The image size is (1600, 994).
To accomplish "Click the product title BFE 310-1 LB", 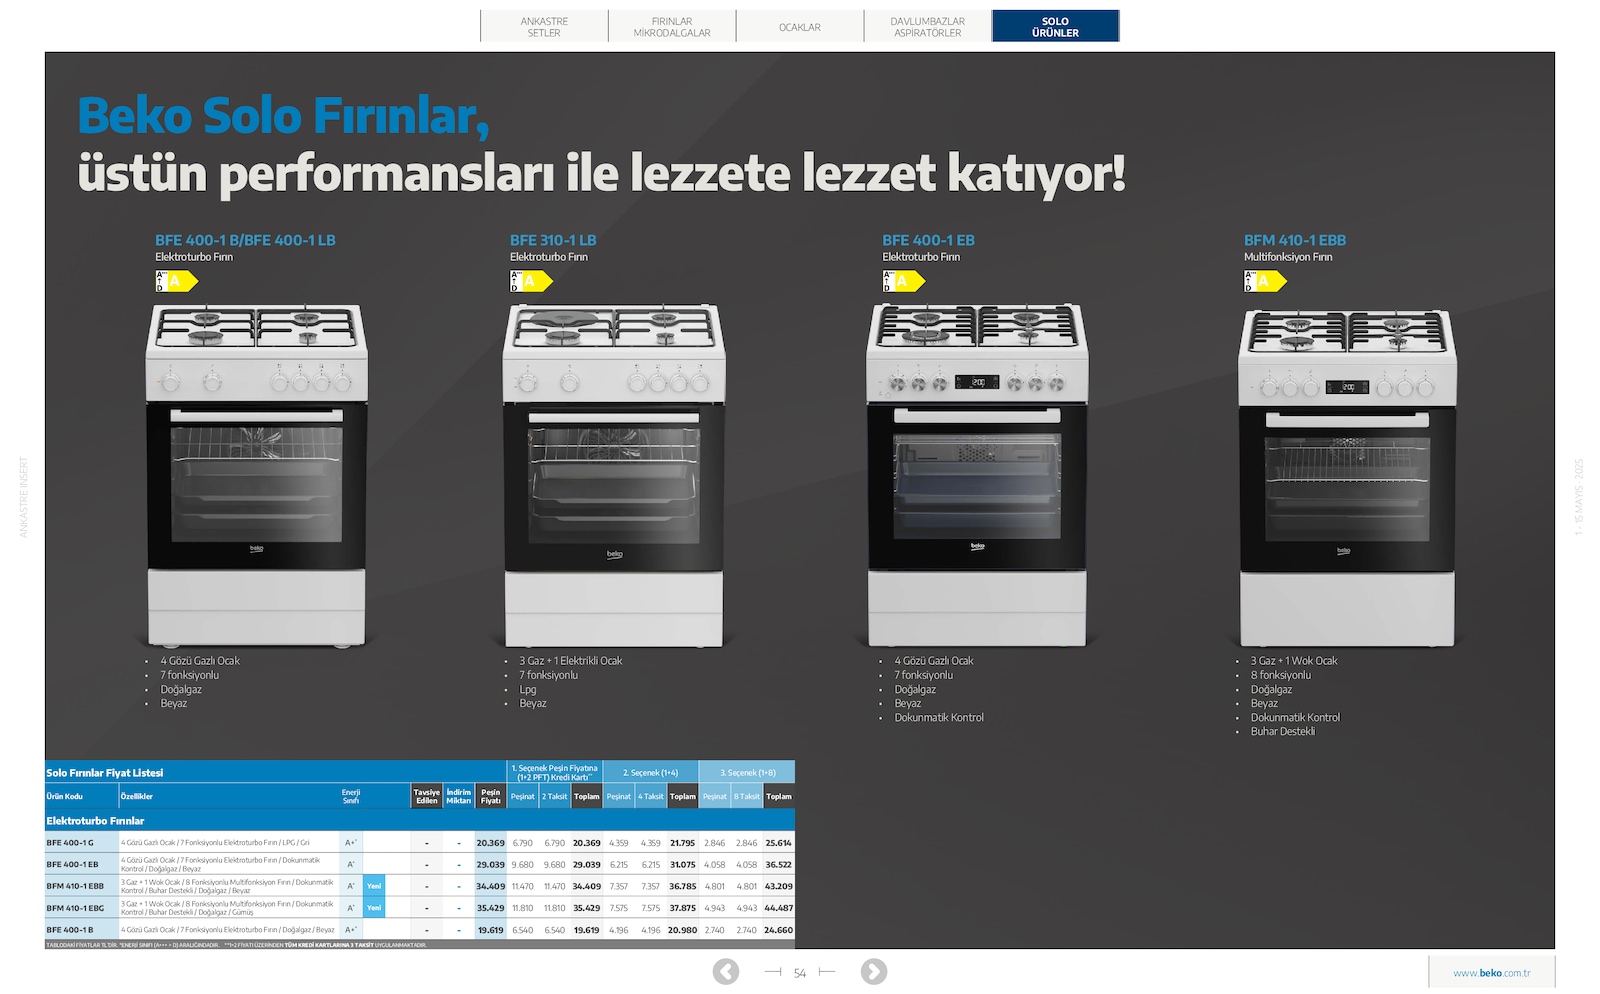I will (x=553, y=240).
